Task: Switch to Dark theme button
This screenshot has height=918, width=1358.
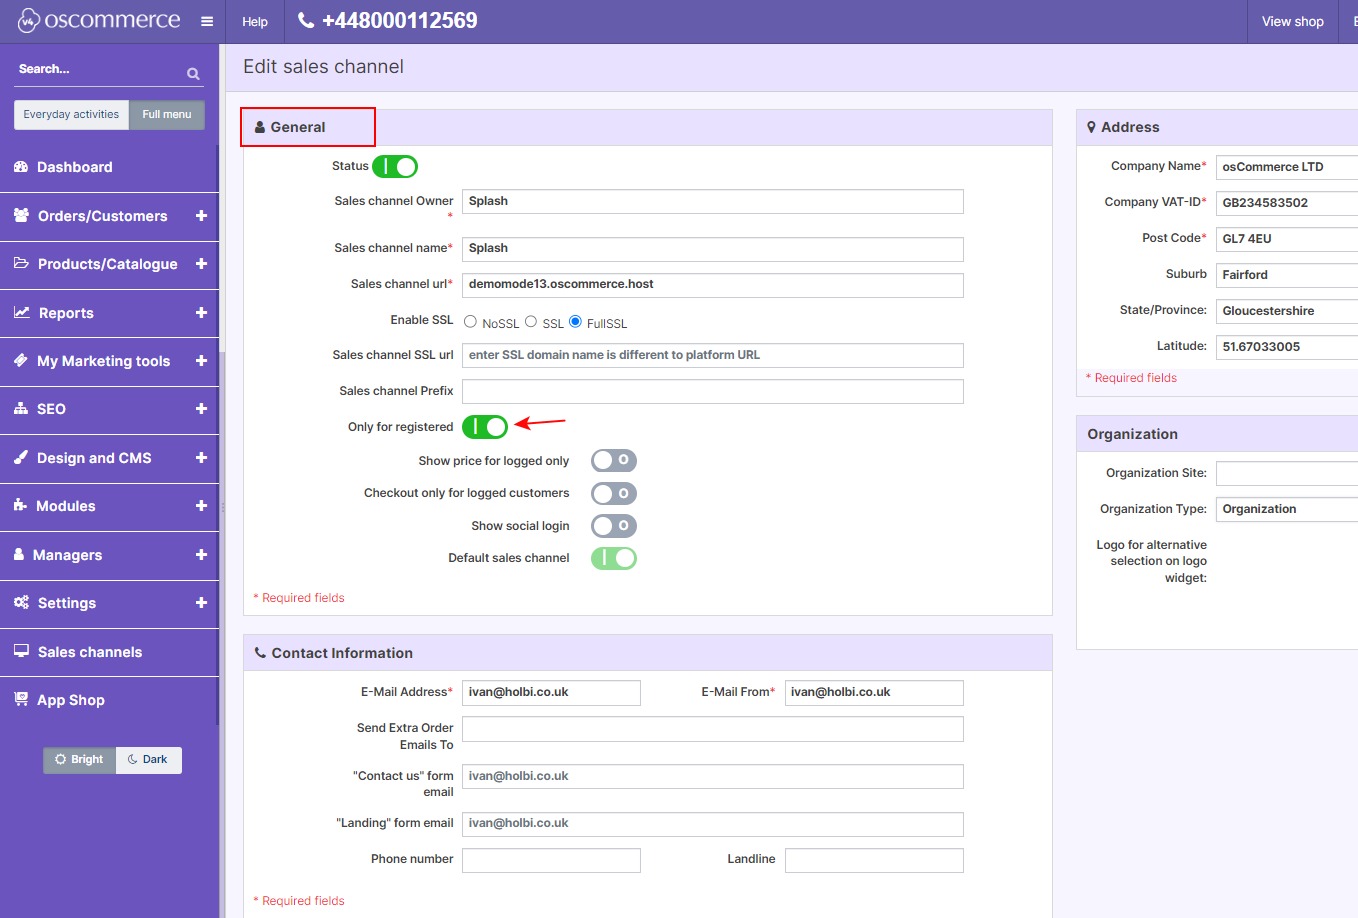Action: [x=148, y=760]
